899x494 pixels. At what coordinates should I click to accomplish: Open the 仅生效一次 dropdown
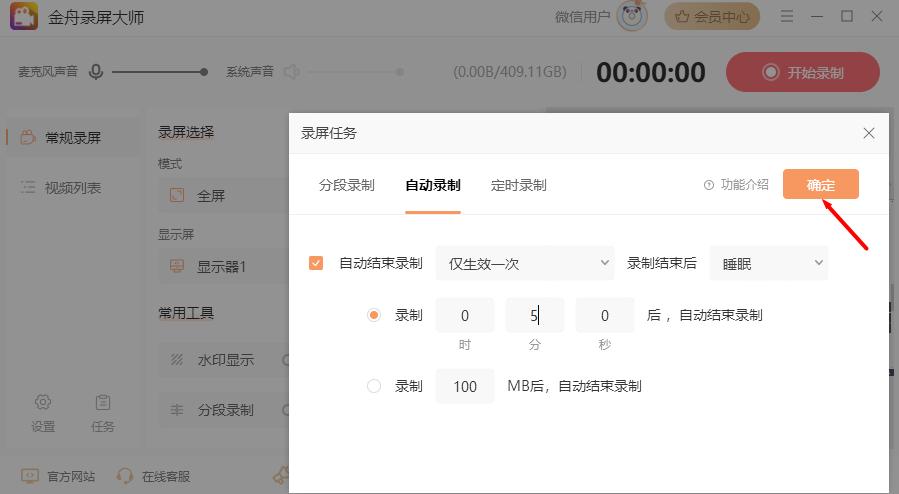[x=525, y=263]
